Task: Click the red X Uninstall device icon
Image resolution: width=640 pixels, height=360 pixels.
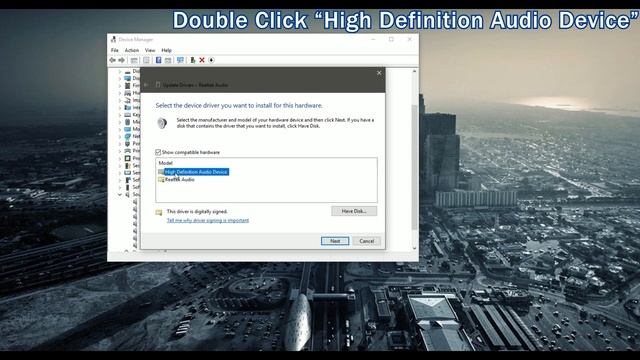Action: [202, 60]
